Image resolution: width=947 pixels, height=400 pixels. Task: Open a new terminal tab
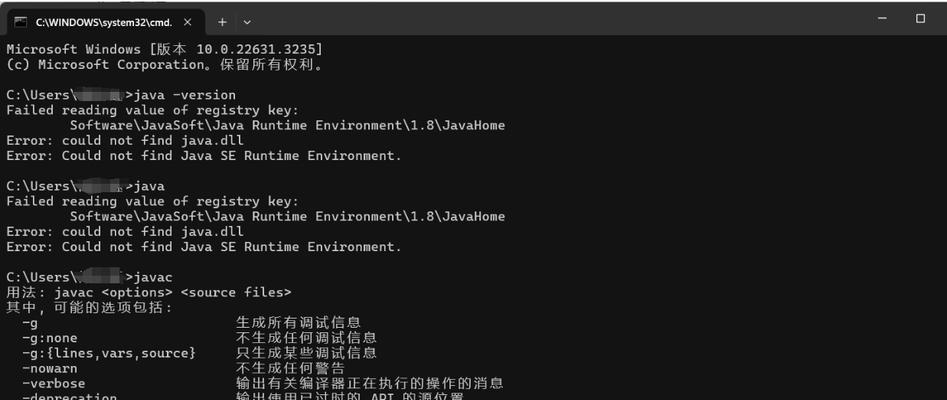222,22
